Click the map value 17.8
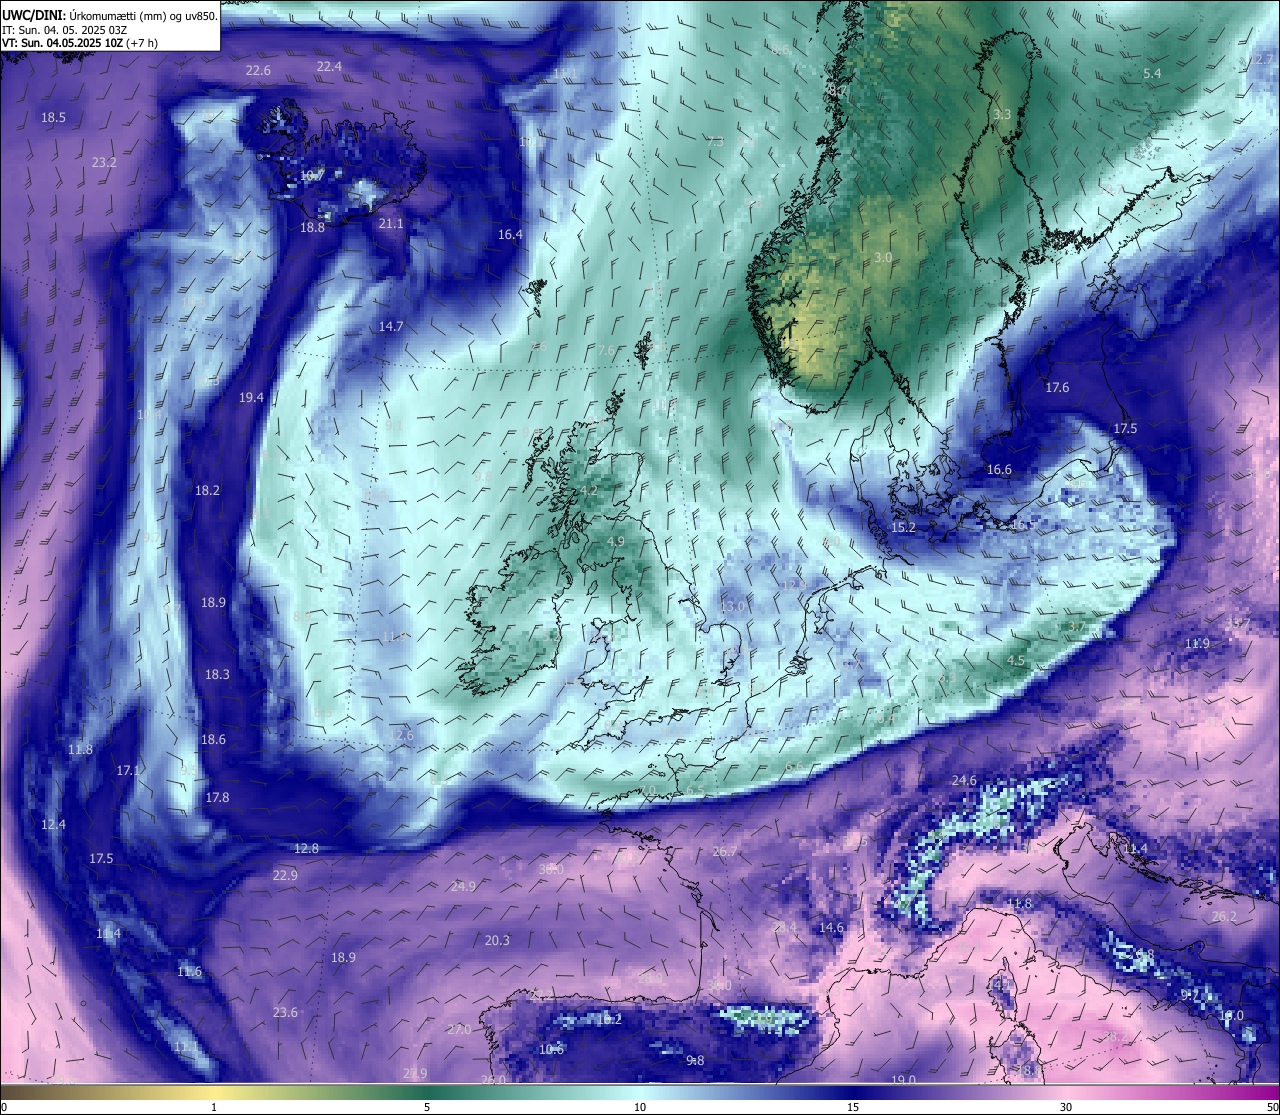1280x1115 pixels. pos(217,797)
